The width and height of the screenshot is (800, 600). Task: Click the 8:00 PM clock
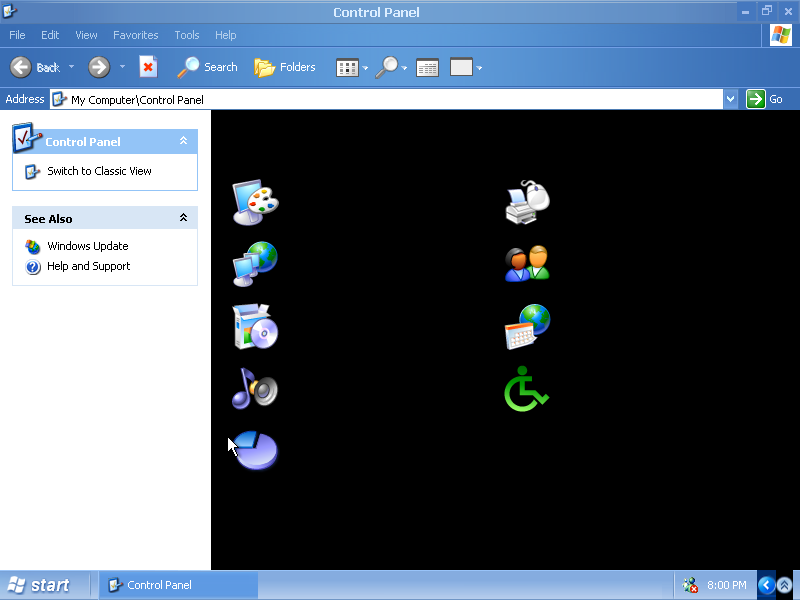[727, 586]
